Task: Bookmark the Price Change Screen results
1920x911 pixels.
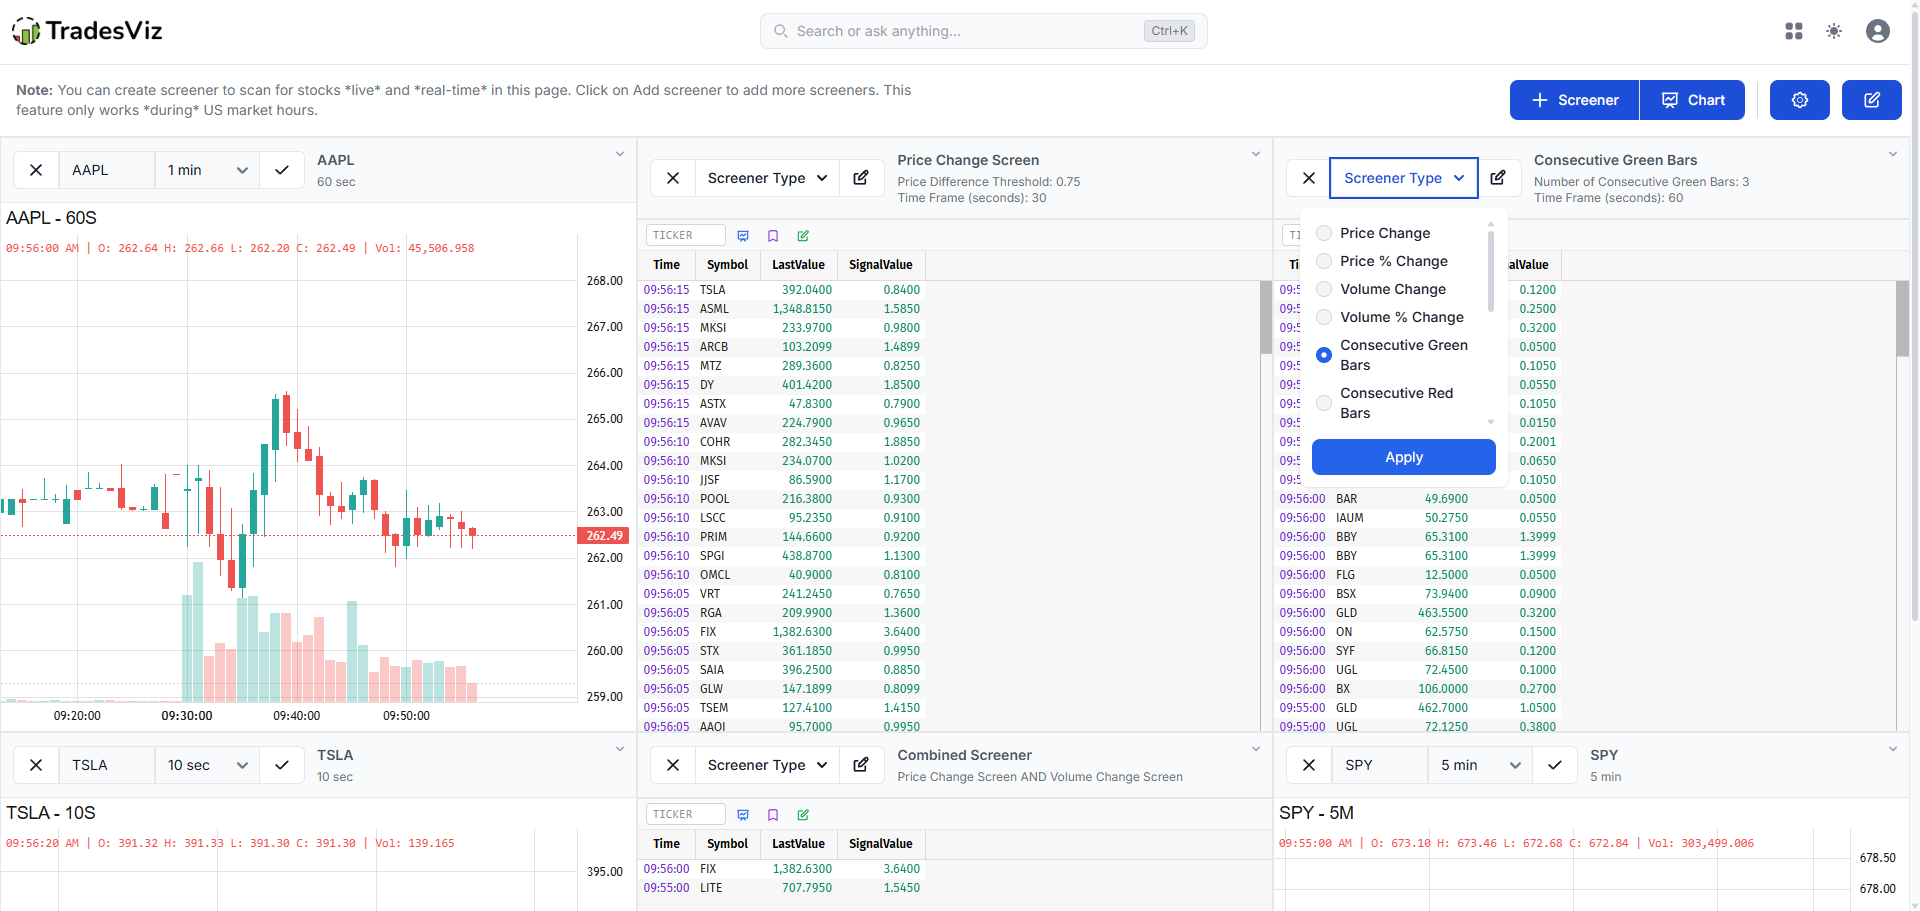Action: [x=773, y=235]
